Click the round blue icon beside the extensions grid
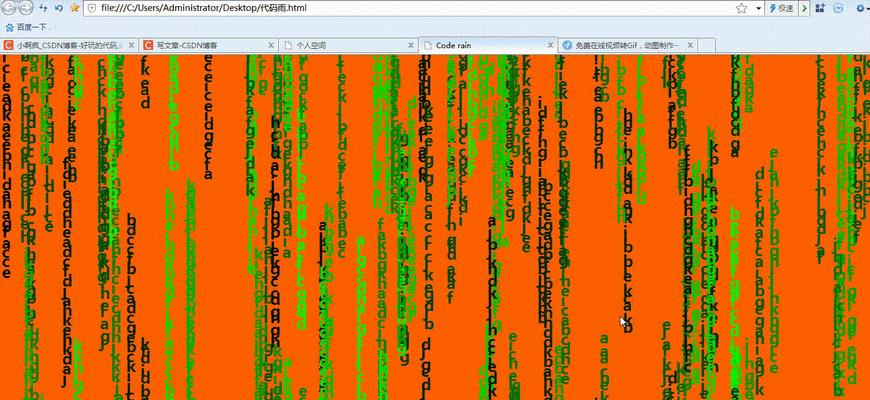This screenshot has height=400, width=870. pos(838,8)
